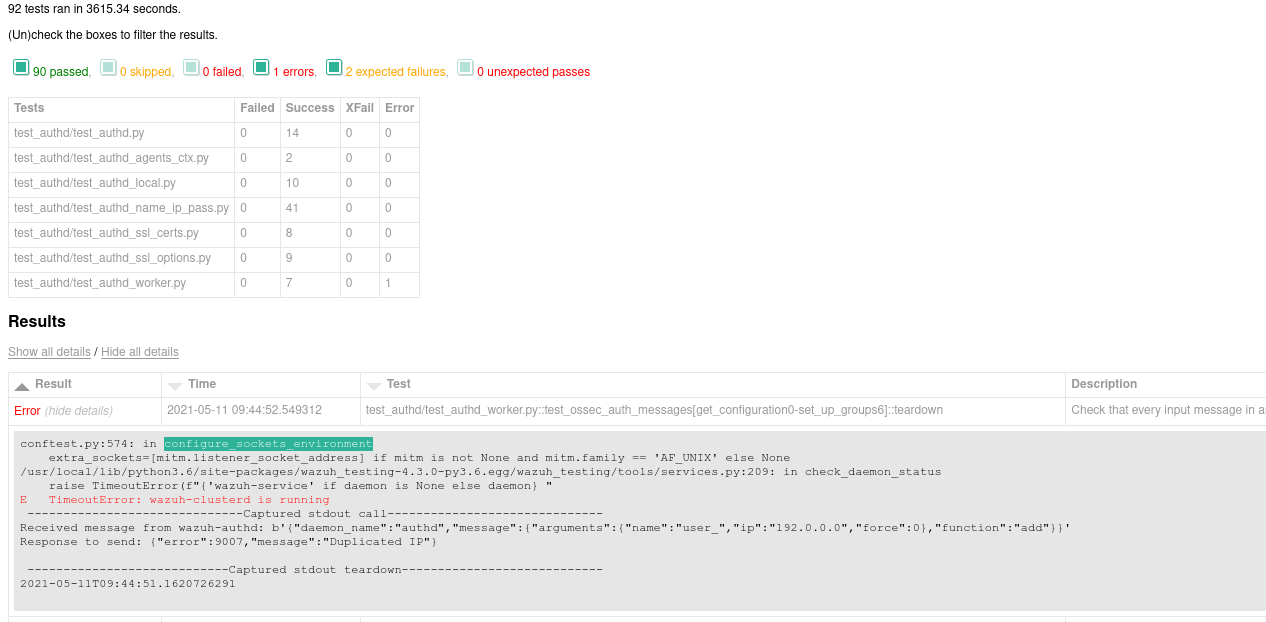Toggle the '1 errors' filter checkbox
This screenshot has height=622, width=1266.
[261, 68]
